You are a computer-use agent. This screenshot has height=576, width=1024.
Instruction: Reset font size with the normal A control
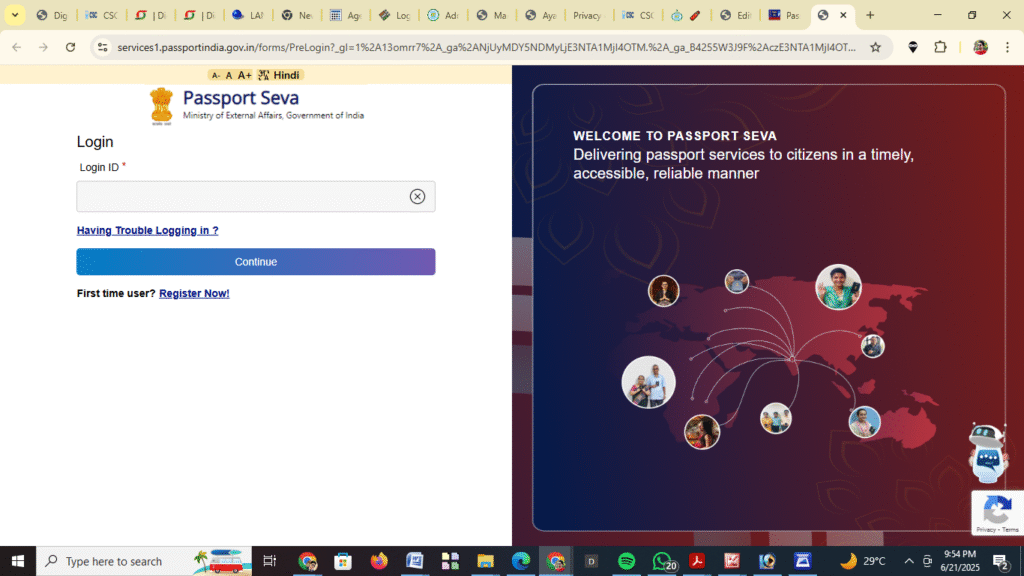[x=229, y=76]
